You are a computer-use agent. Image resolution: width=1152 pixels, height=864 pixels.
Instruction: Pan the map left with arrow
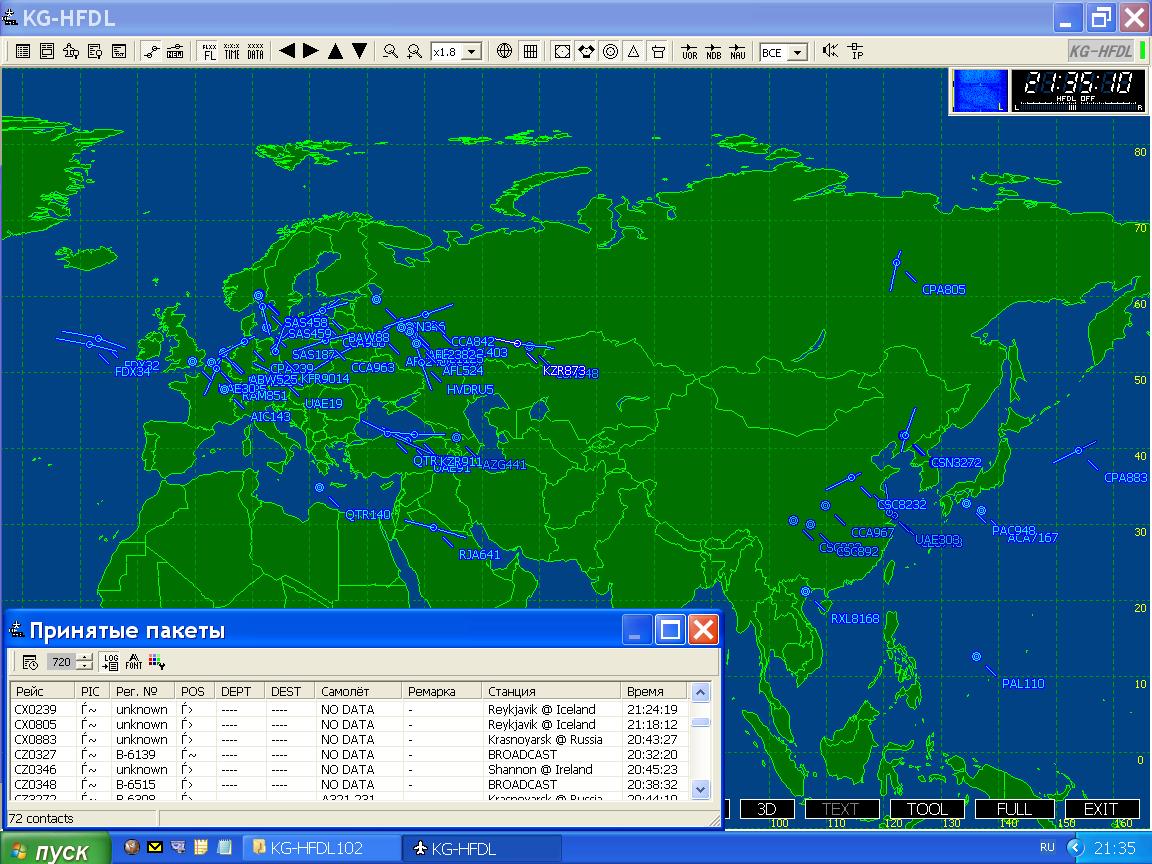click(287, 51)
